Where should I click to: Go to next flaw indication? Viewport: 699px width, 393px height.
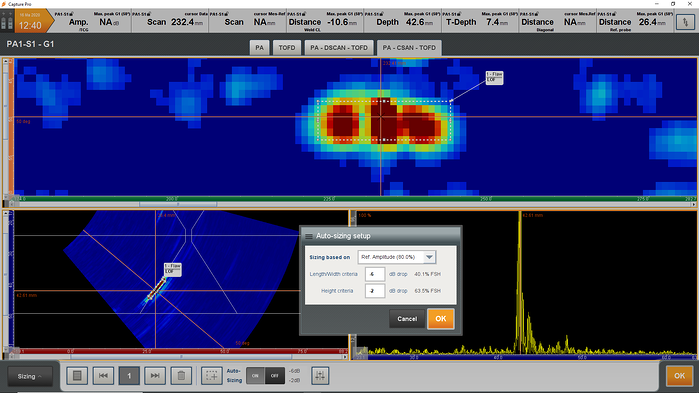pyautogui.click(x=155, y=376)
